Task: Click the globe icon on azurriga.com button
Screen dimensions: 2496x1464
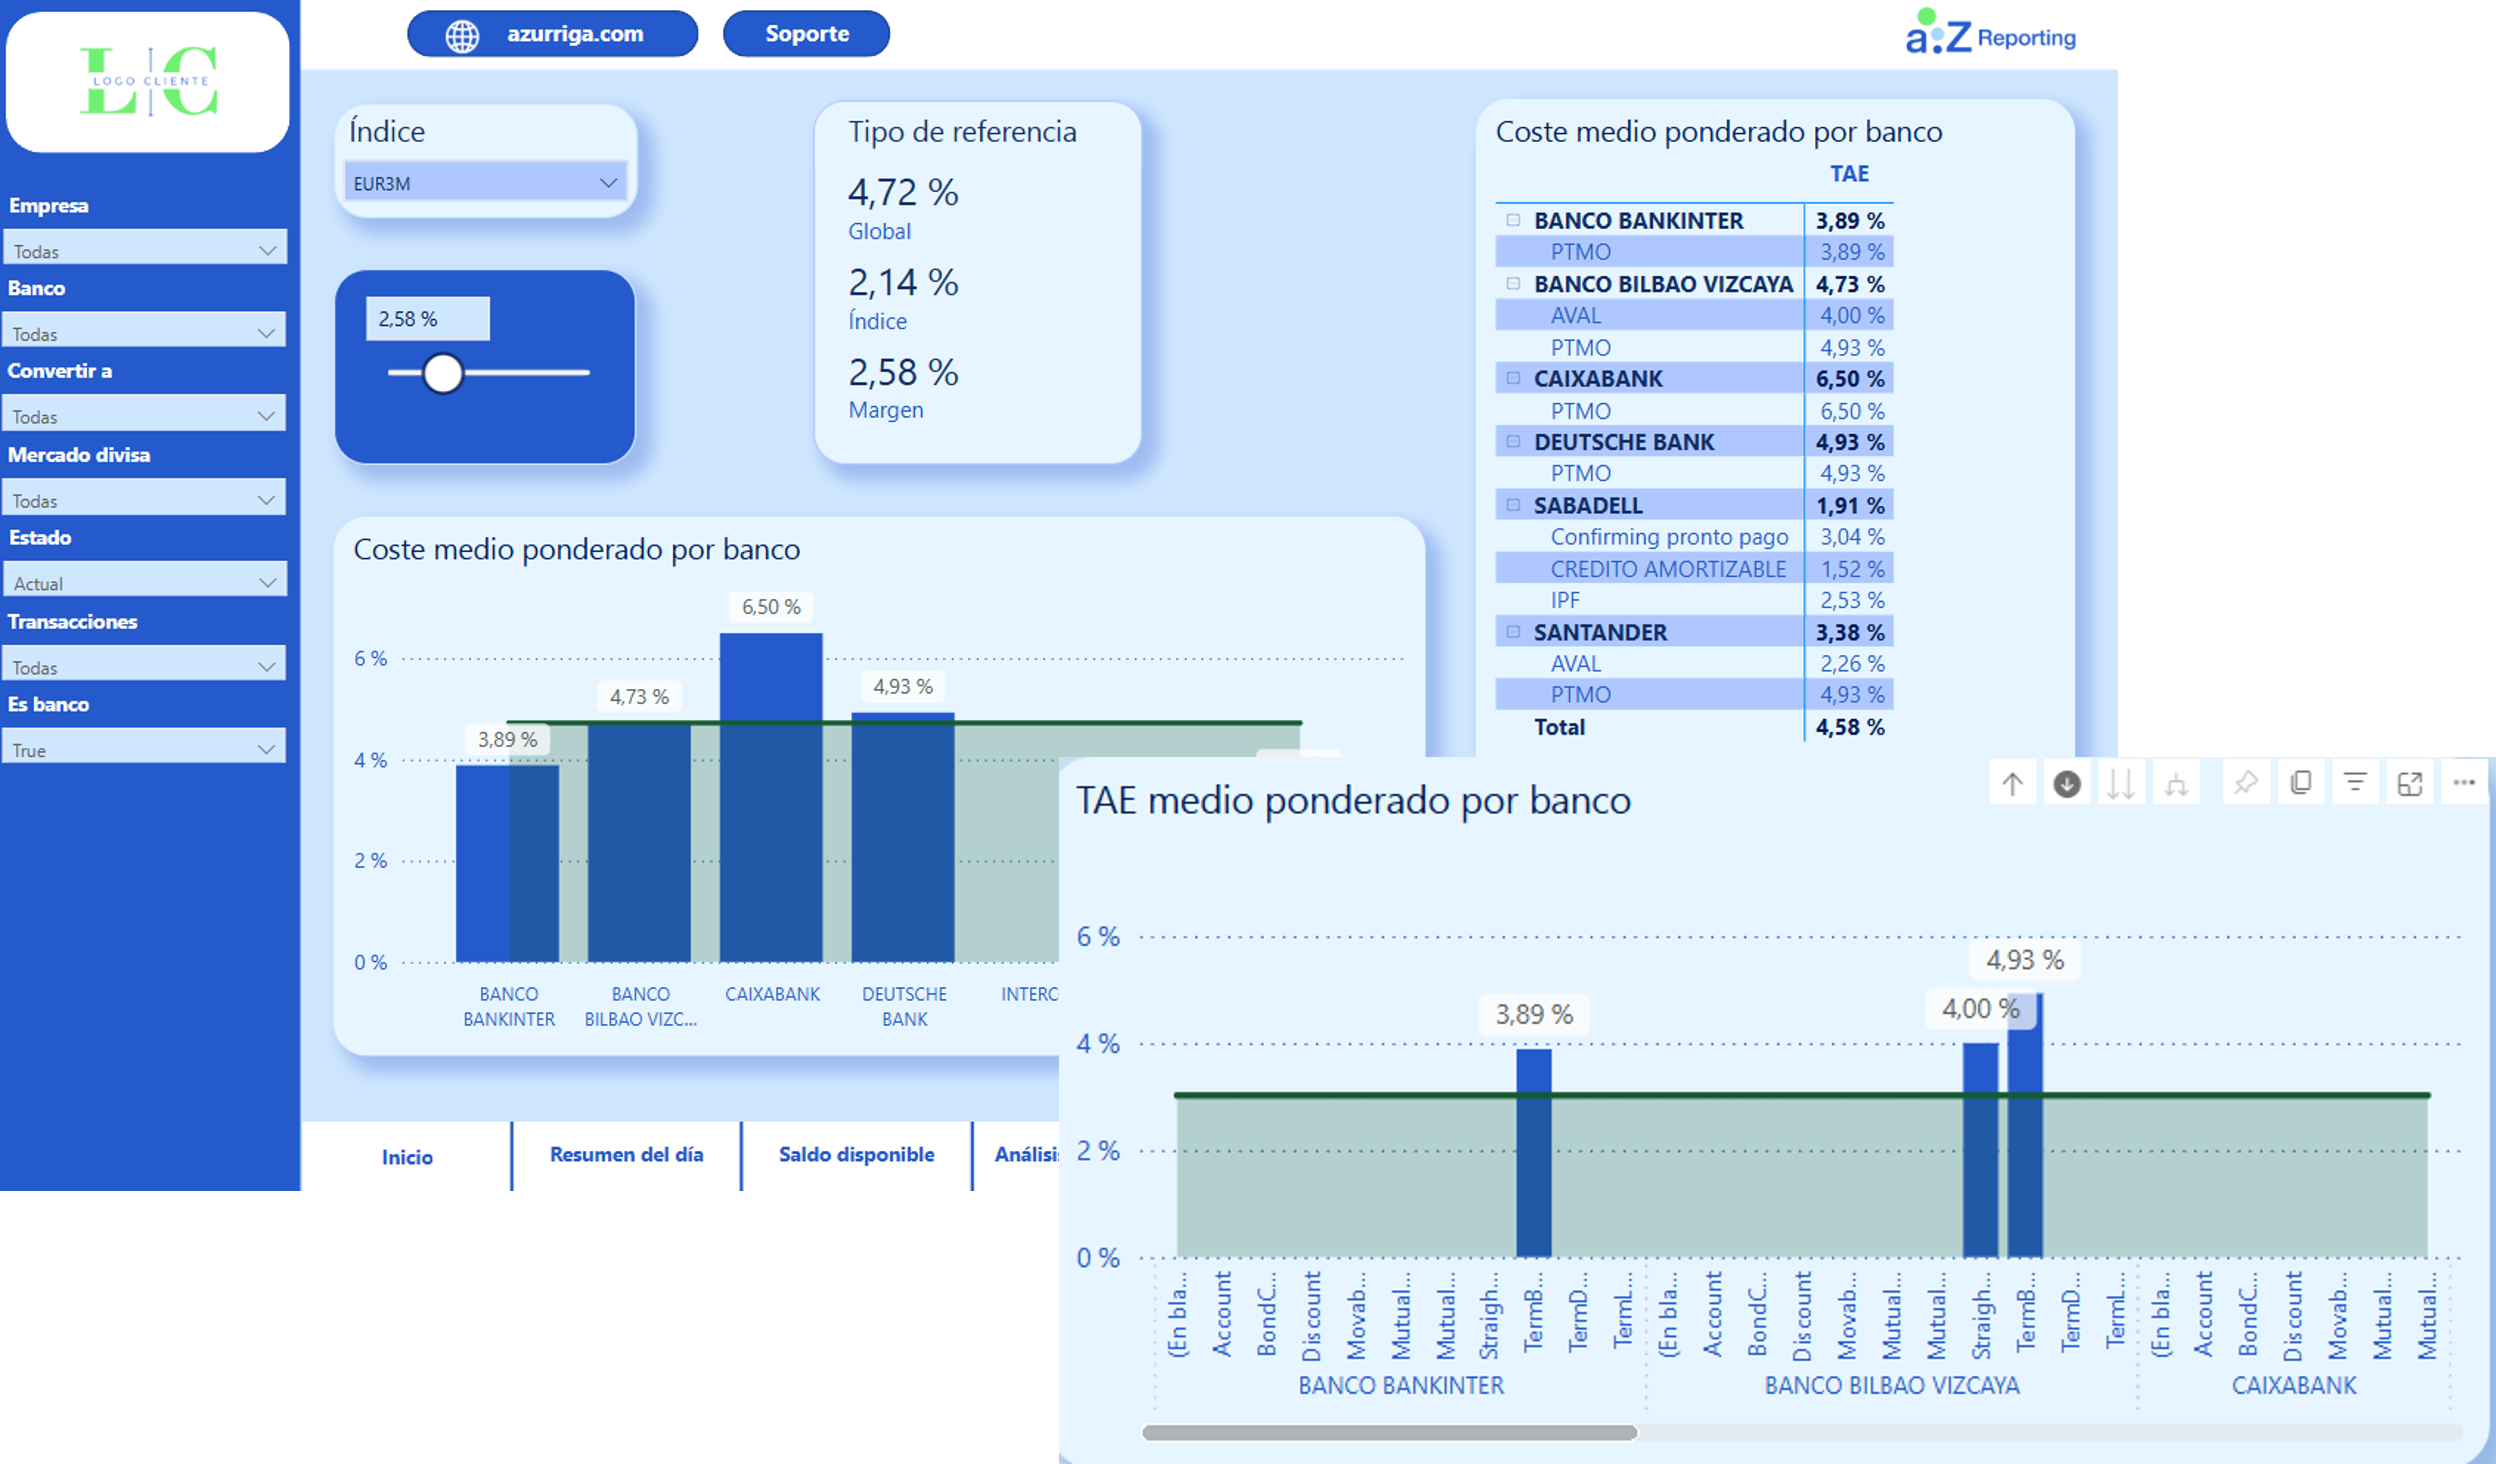Action: (462, 35)
